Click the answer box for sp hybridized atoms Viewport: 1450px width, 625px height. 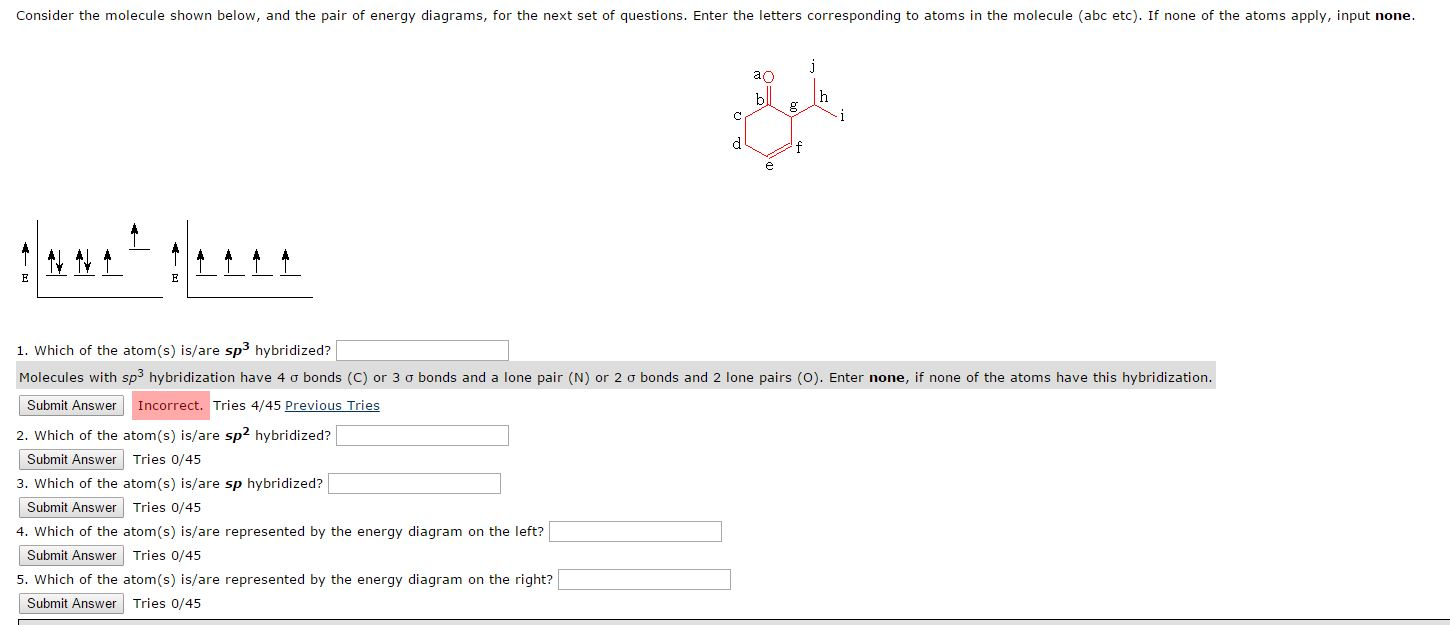[413, 483]
